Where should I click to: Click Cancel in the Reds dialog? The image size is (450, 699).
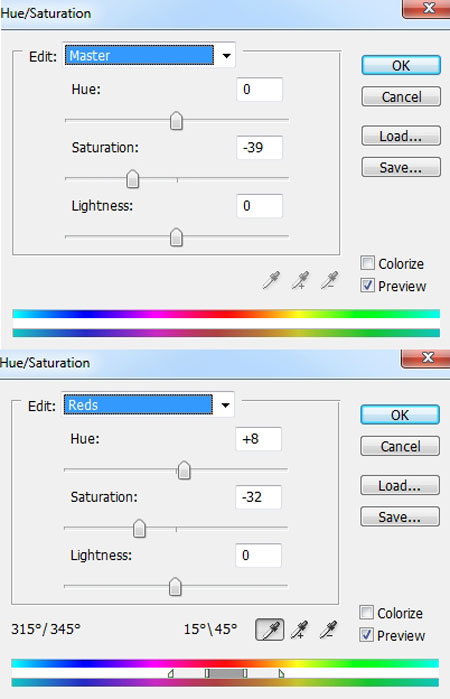coord(400,446)
